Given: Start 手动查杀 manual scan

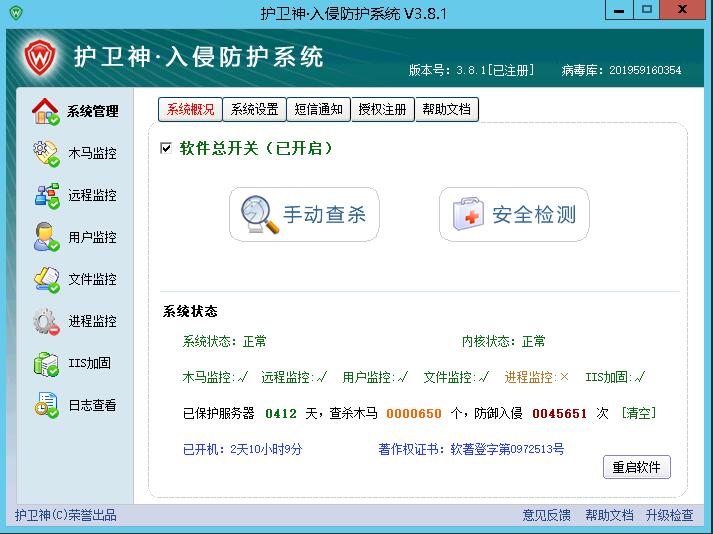Looking at the screenshot, I should coord(304,214).
